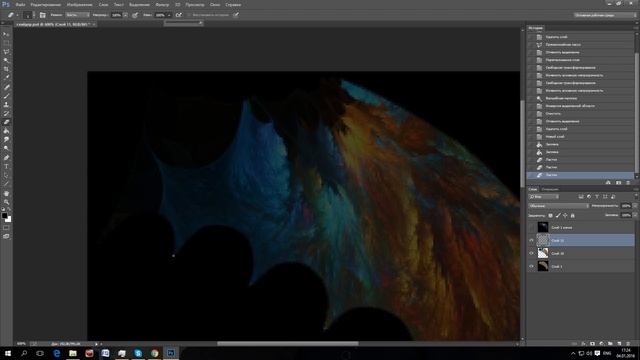
Task: Open the Изображение menu
Action: 80,4
